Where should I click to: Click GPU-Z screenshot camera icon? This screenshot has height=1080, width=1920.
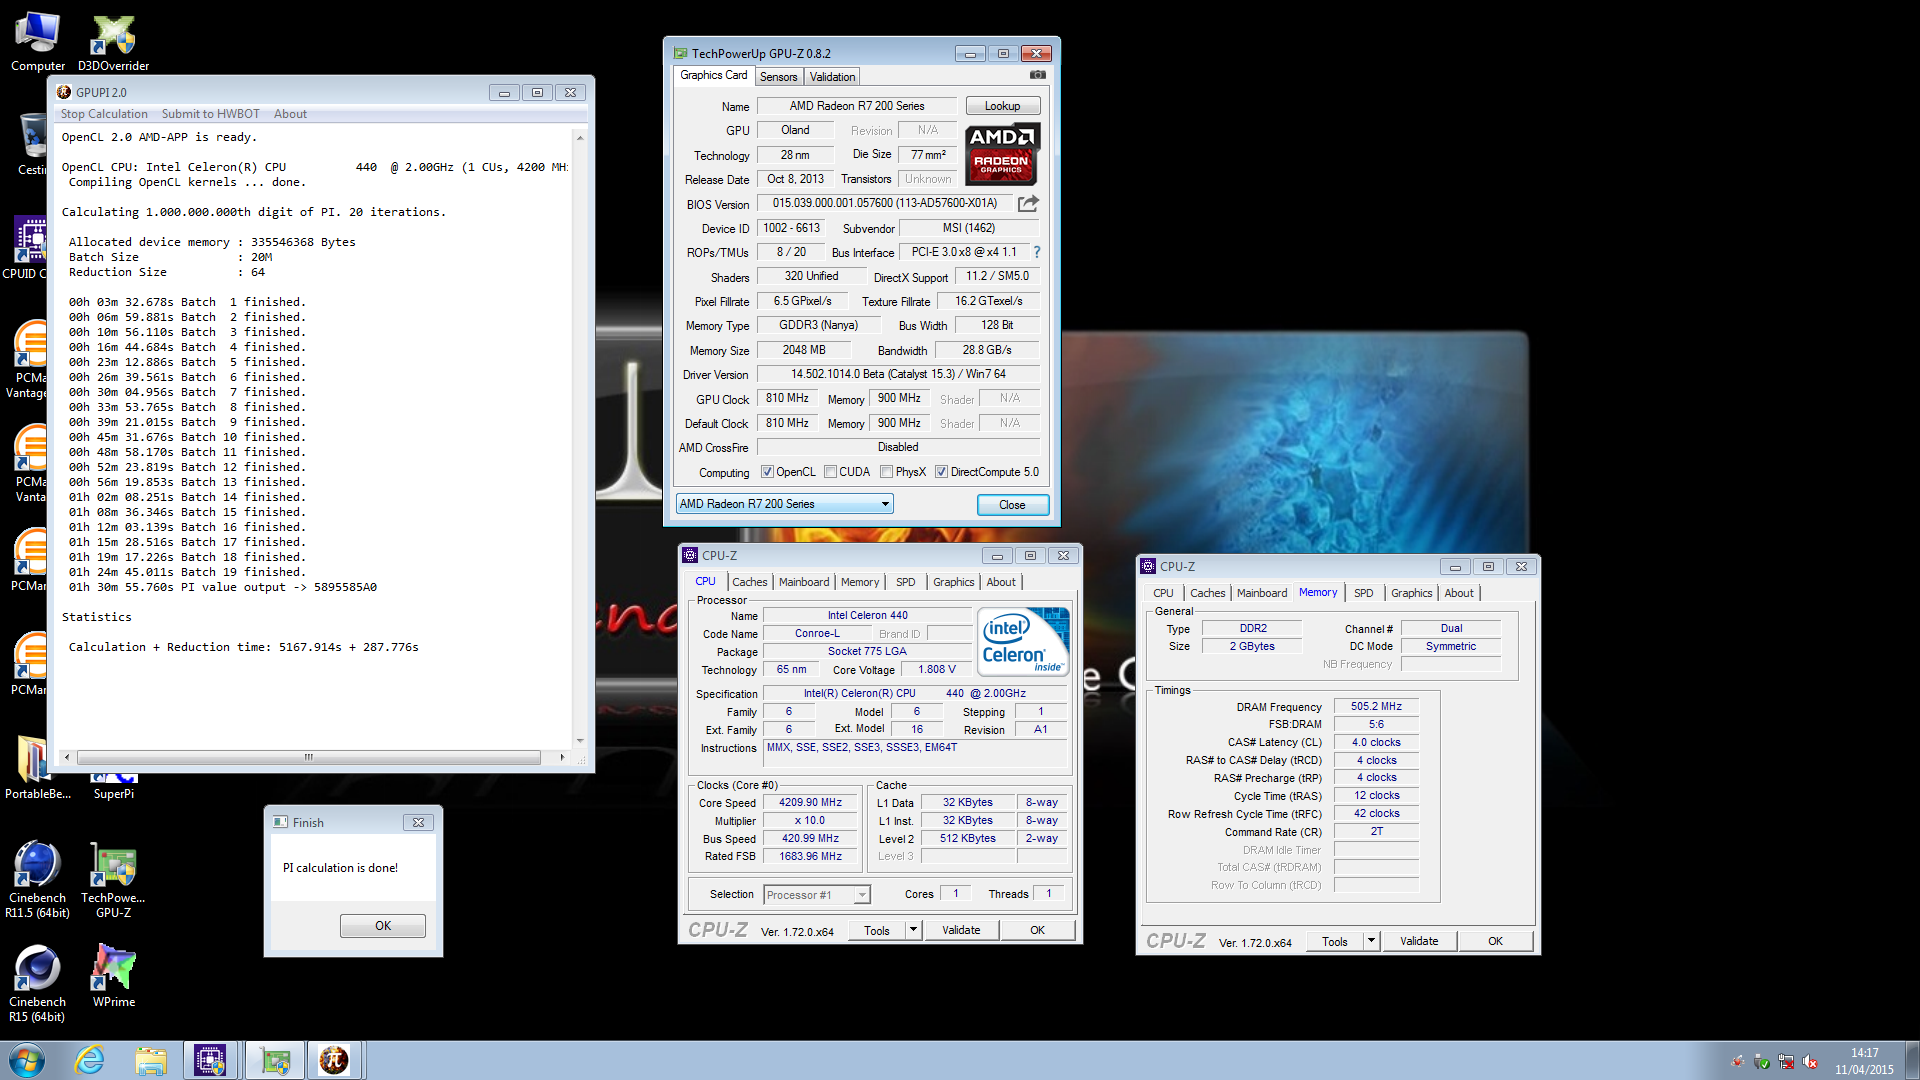[x=1038, y=75]
